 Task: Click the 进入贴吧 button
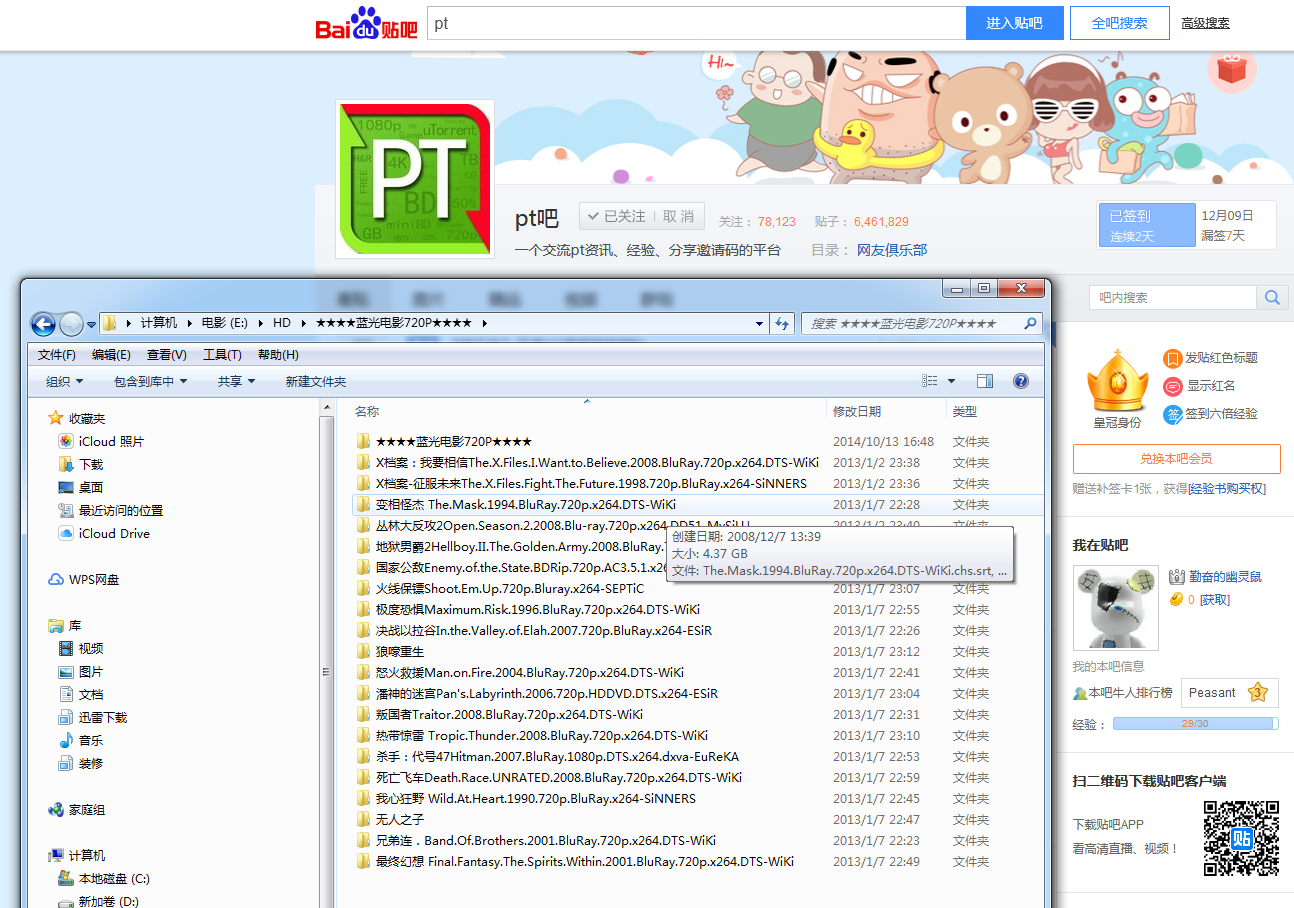1014,23
